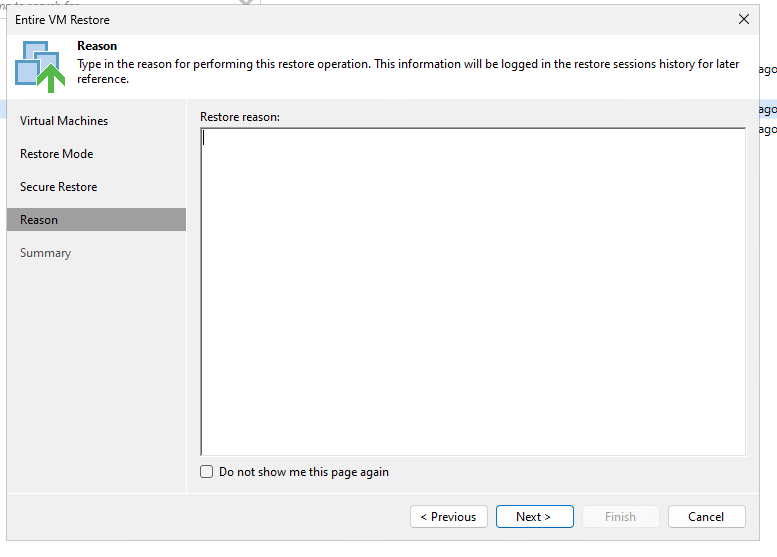Click the greyed-out Finish button
777x557 pixels.
[x=620, y=516]
